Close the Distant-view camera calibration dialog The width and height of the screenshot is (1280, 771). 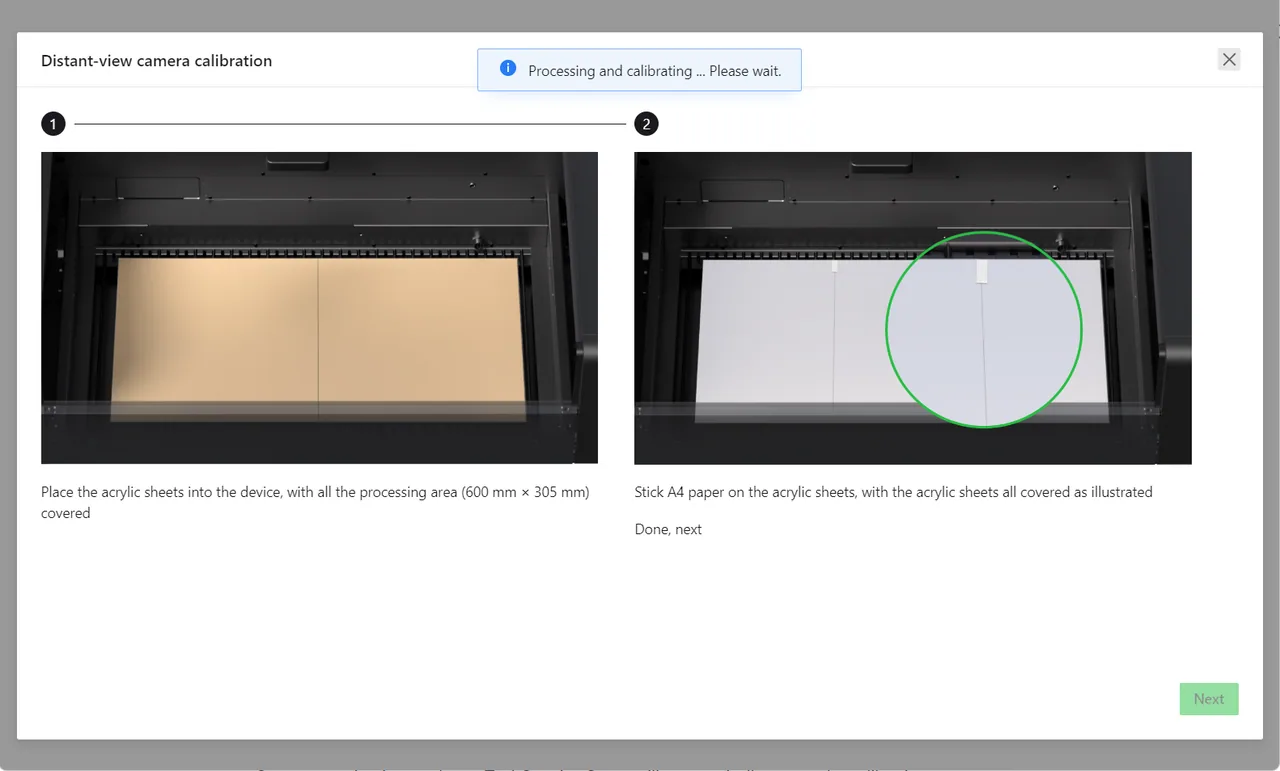pyautogui.click(x=1229, y=59)
